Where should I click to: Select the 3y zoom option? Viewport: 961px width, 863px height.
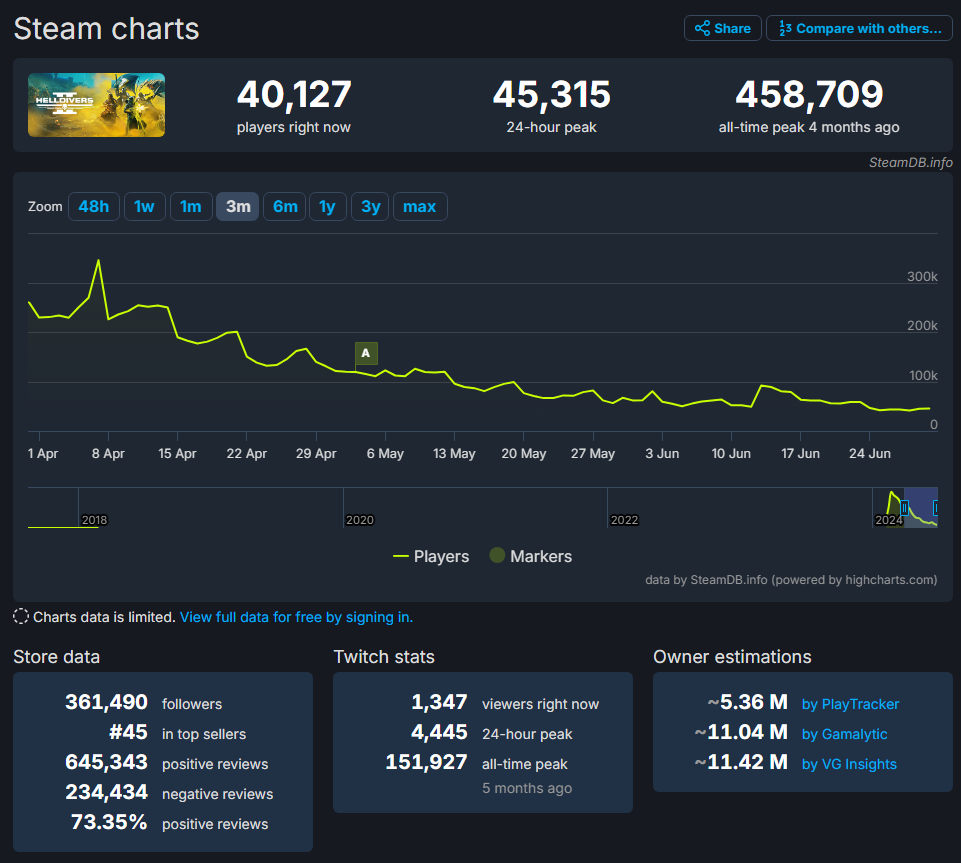click(x=370, y=207)
